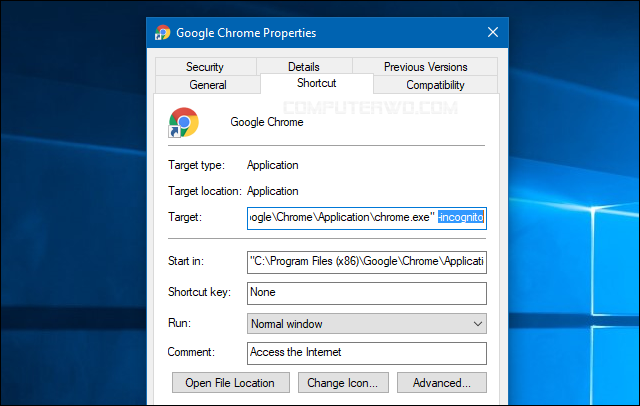Click the Open File Location button
Image resolution: width=640 pixels, height=406 pixels.
click(x=231, y=383)
